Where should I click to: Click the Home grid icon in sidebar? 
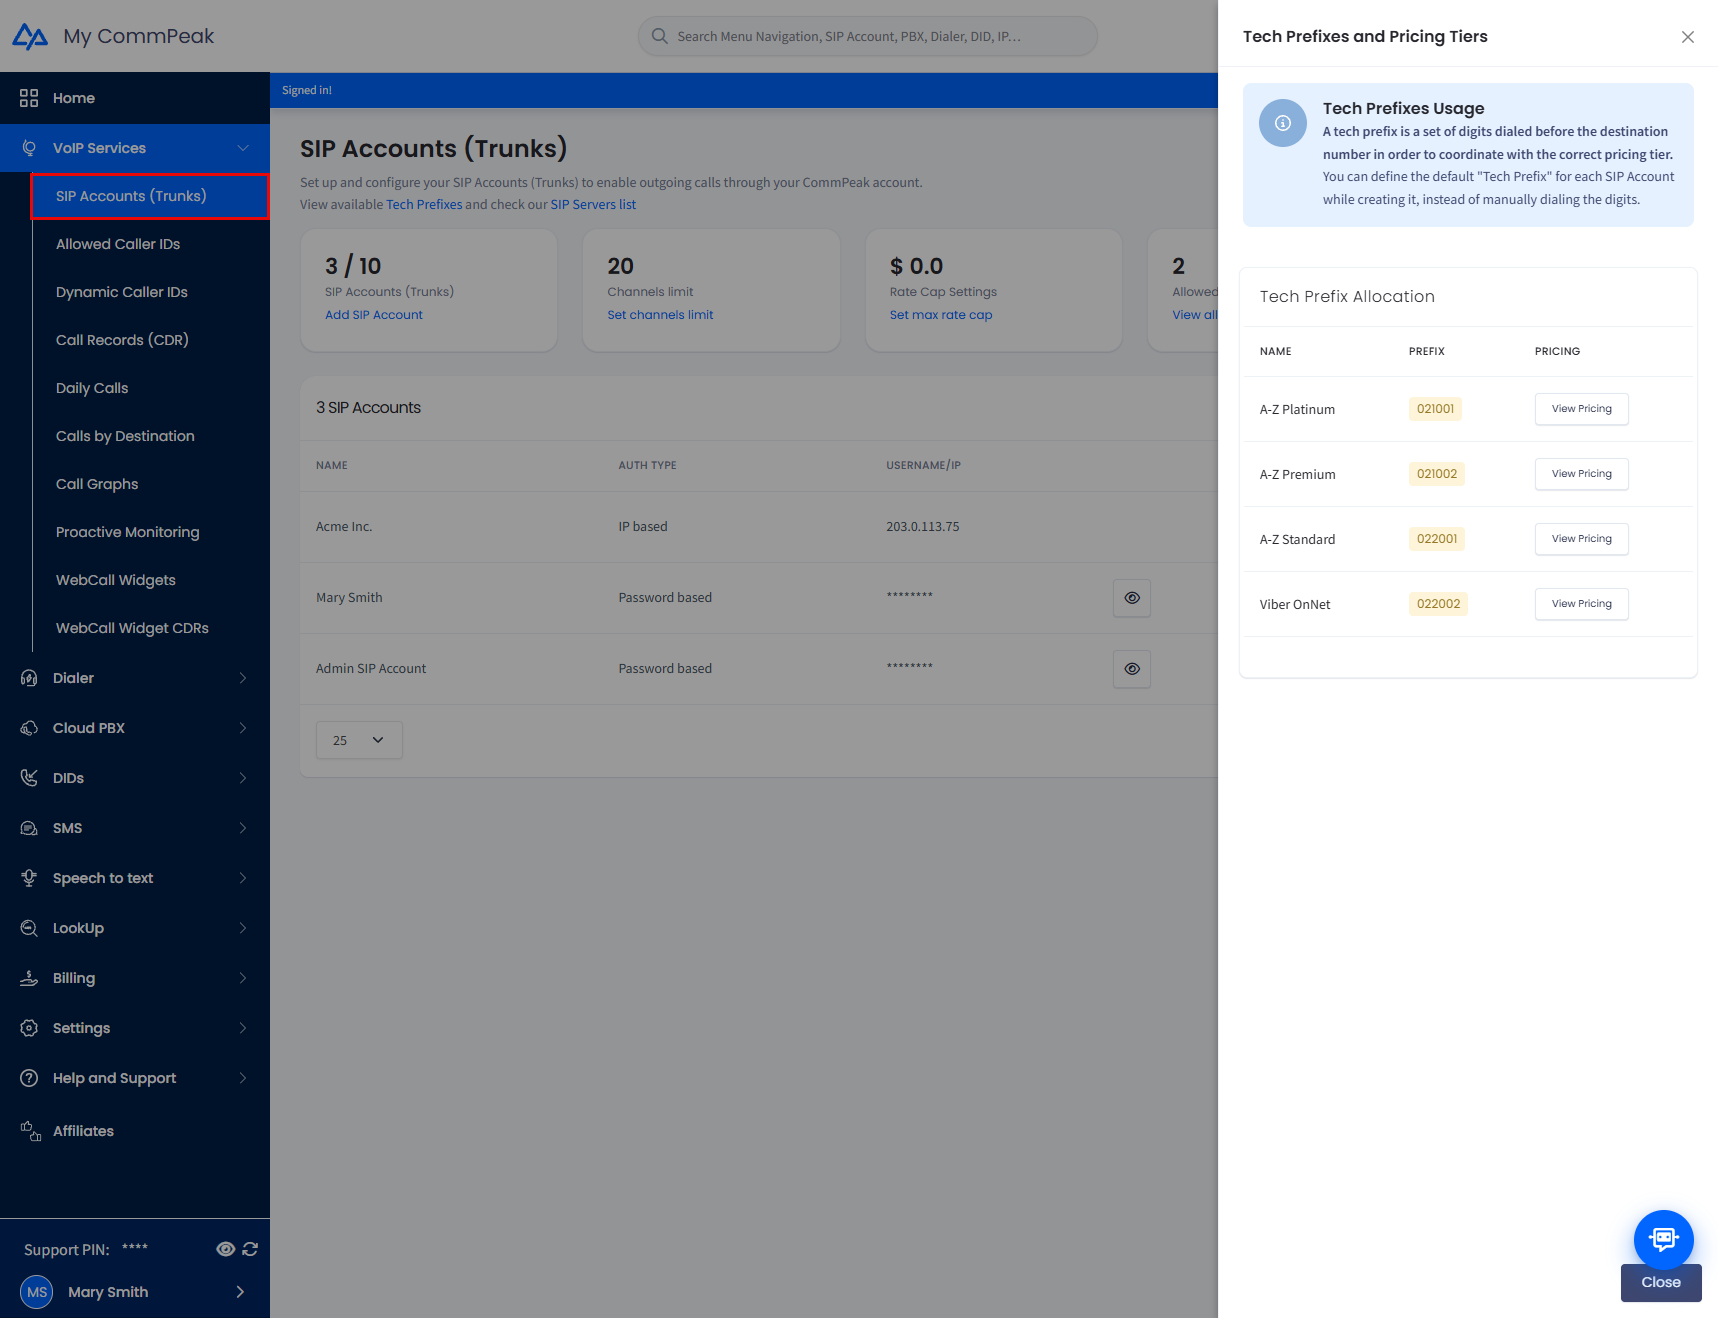point(29,98)
